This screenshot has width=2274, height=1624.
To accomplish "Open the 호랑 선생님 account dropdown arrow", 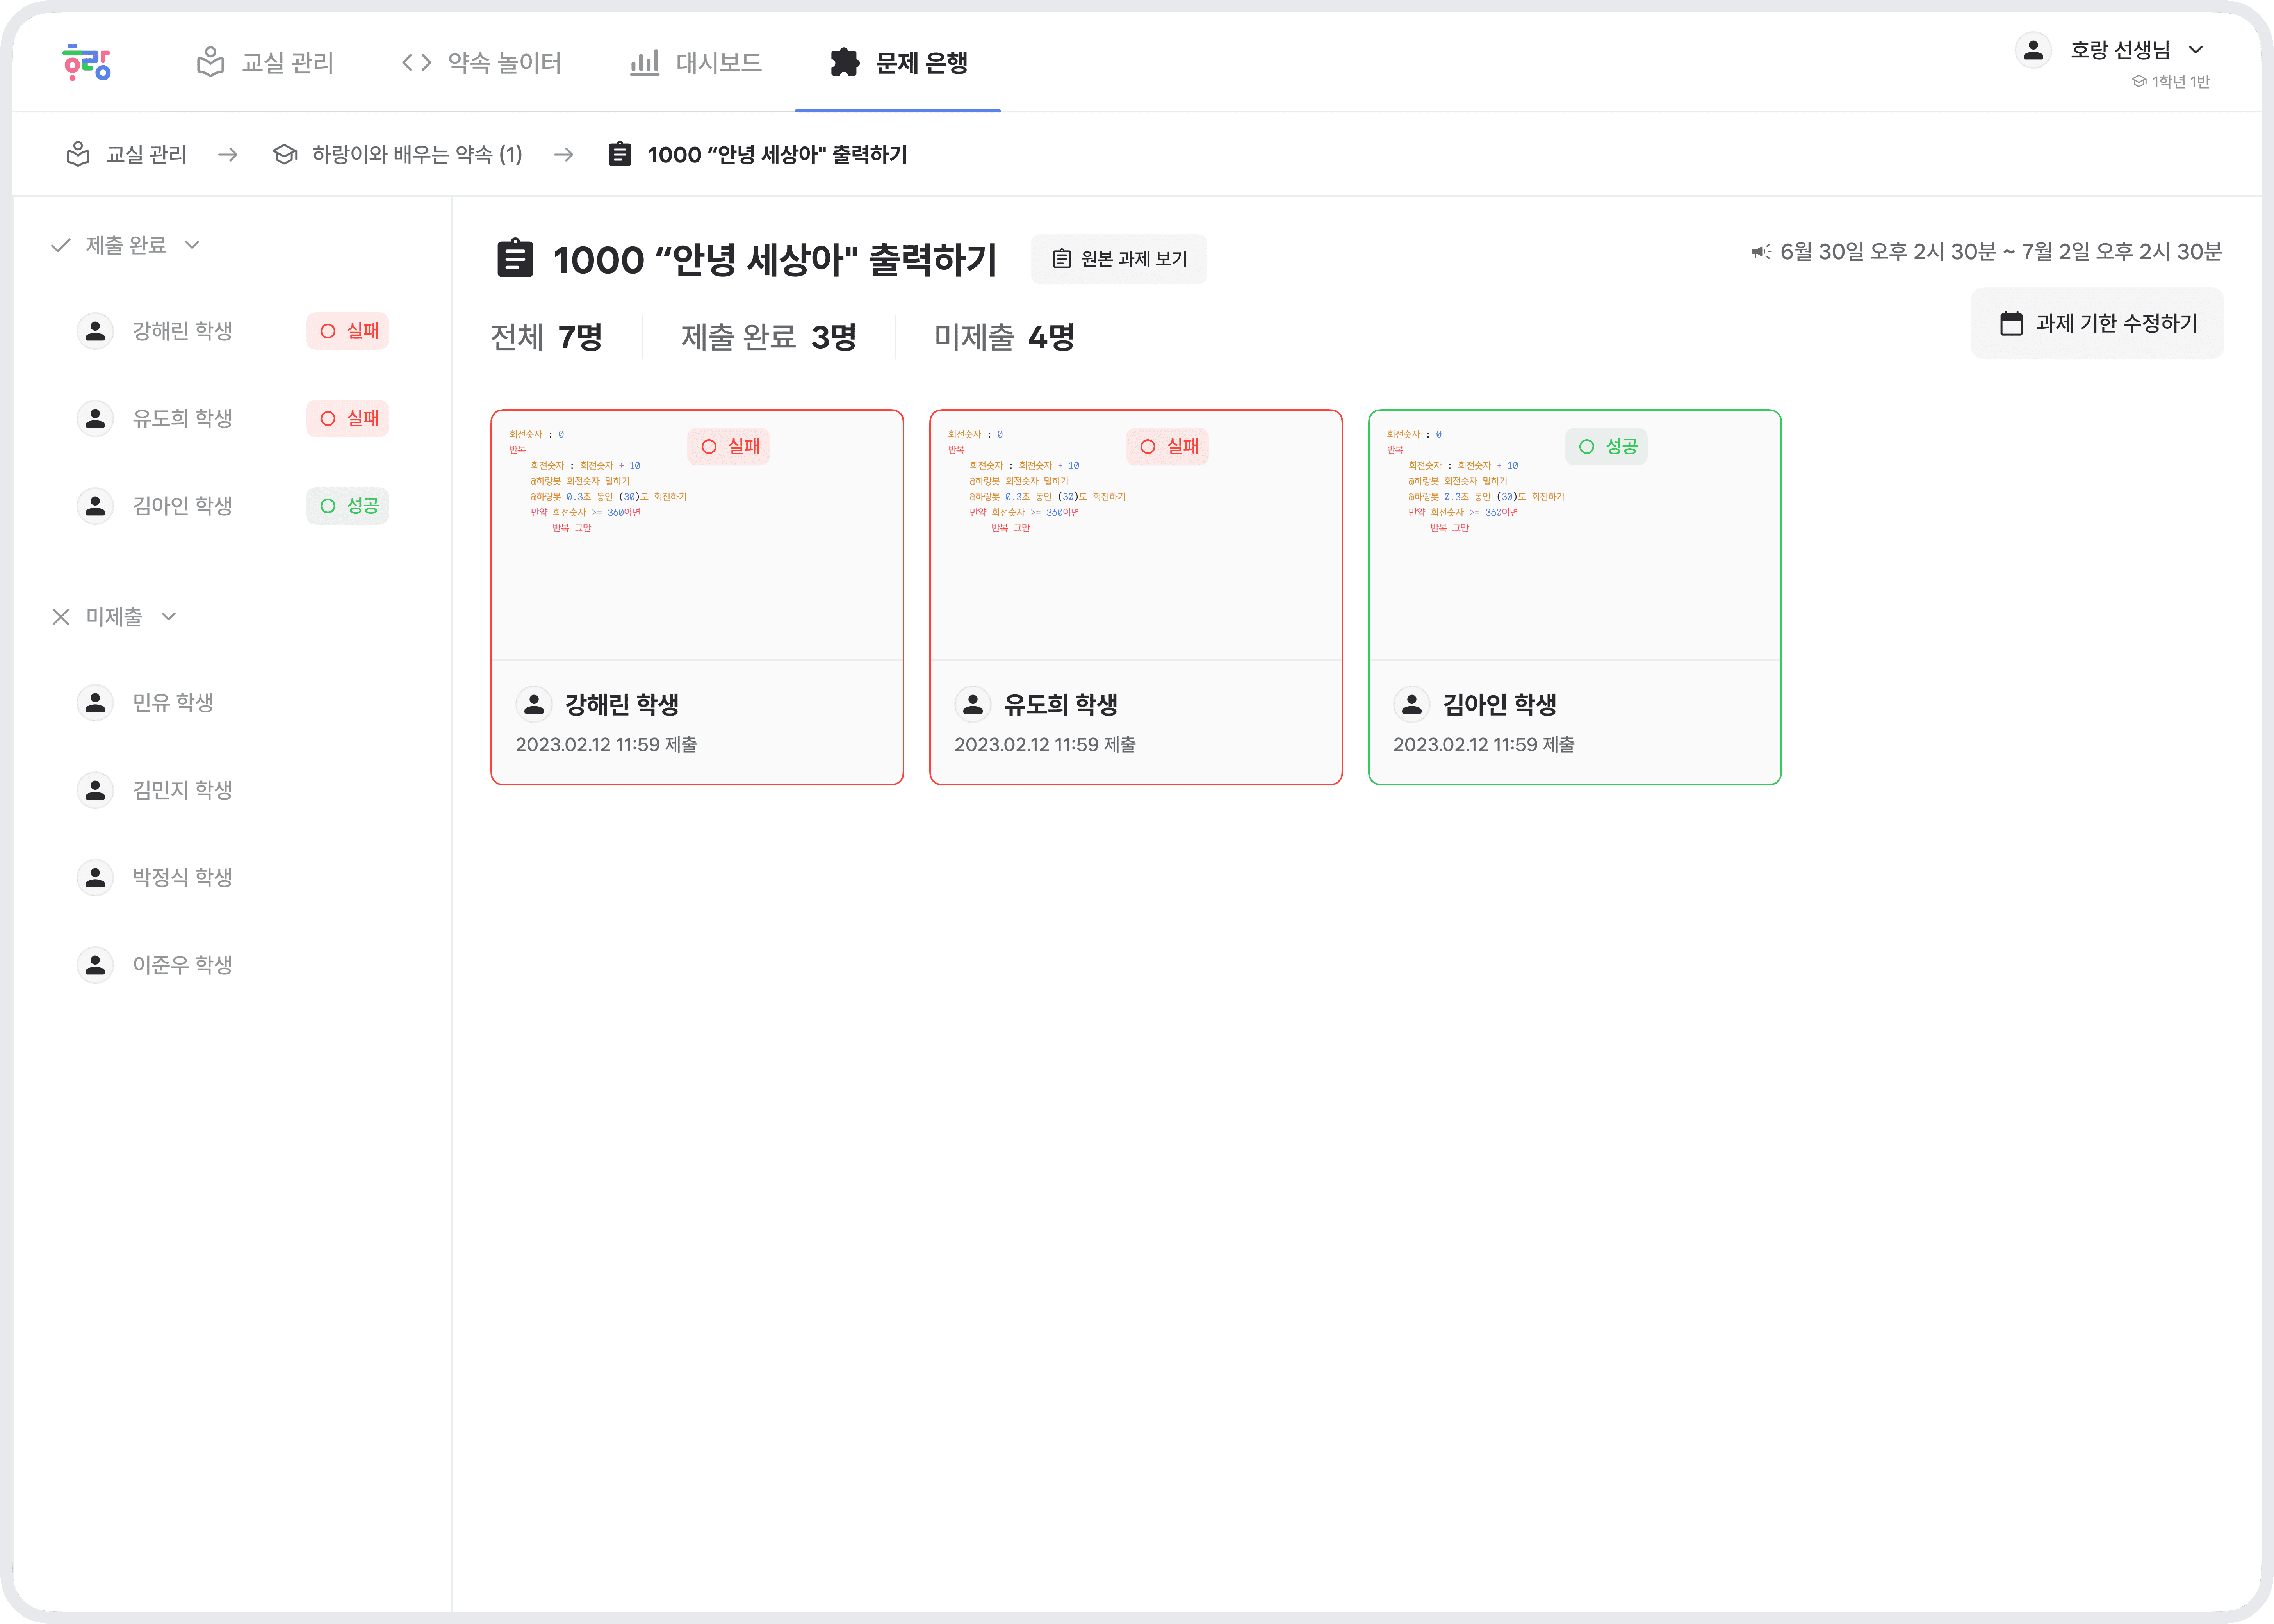I will (x=2196, y=50).
